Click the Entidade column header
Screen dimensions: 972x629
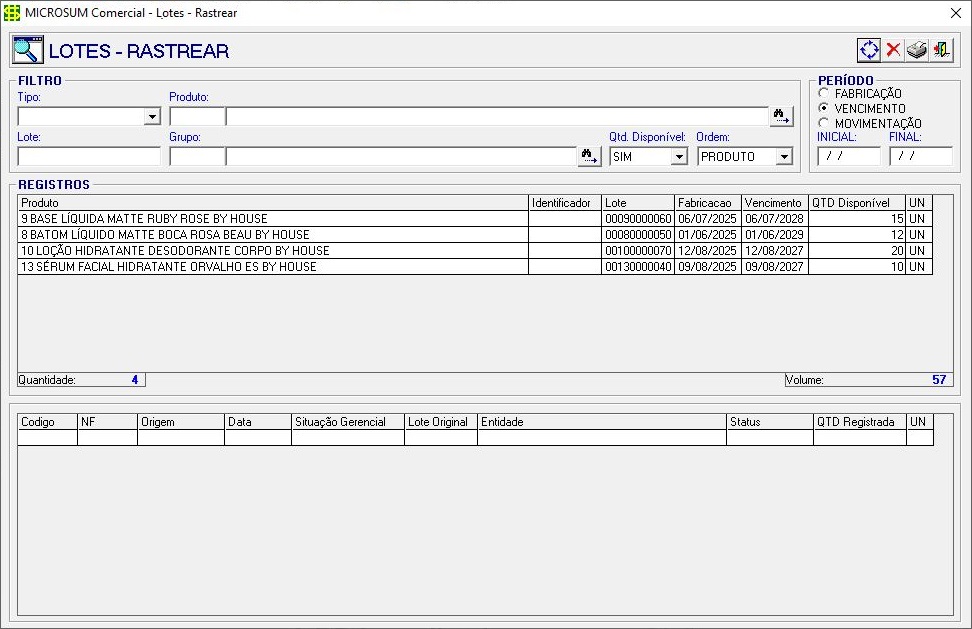pyautogui.click(x=602, y=422)
